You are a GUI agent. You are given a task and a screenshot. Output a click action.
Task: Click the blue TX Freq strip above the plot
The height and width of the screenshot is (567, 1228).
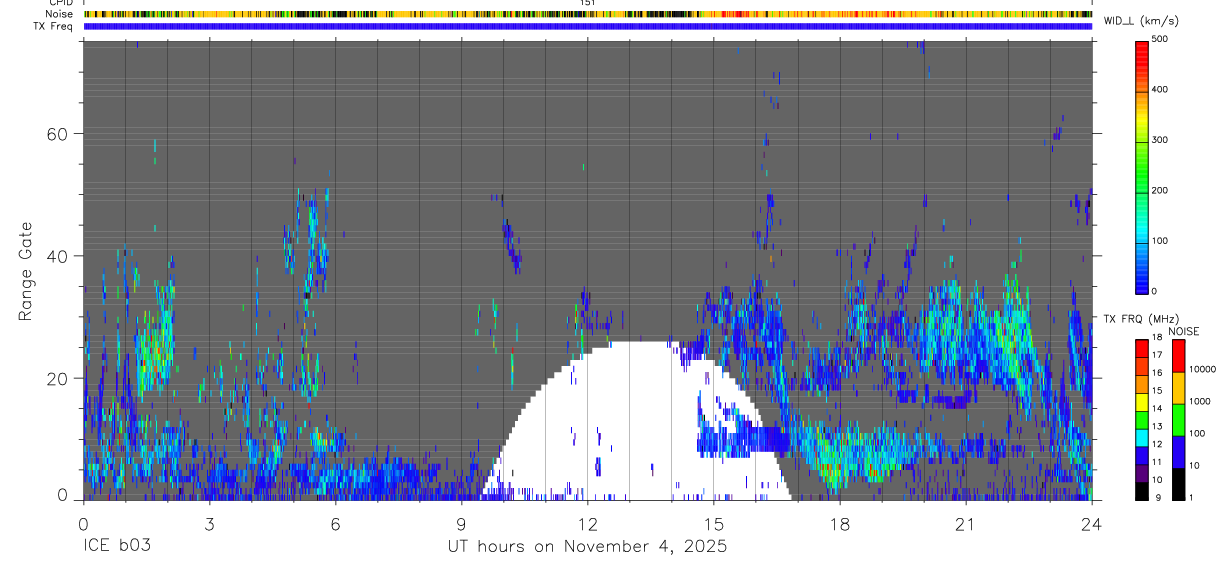coord(588,26)
